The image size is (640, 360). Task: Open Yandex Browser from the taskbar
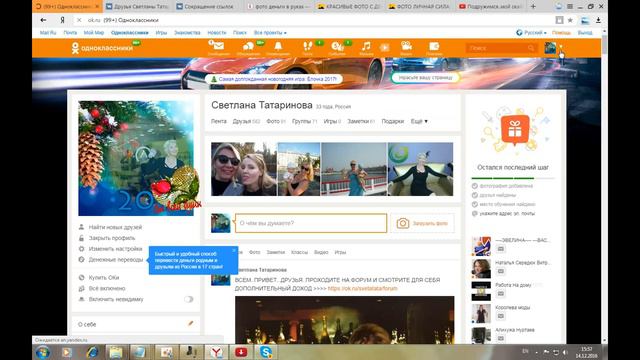coord(216,352)
